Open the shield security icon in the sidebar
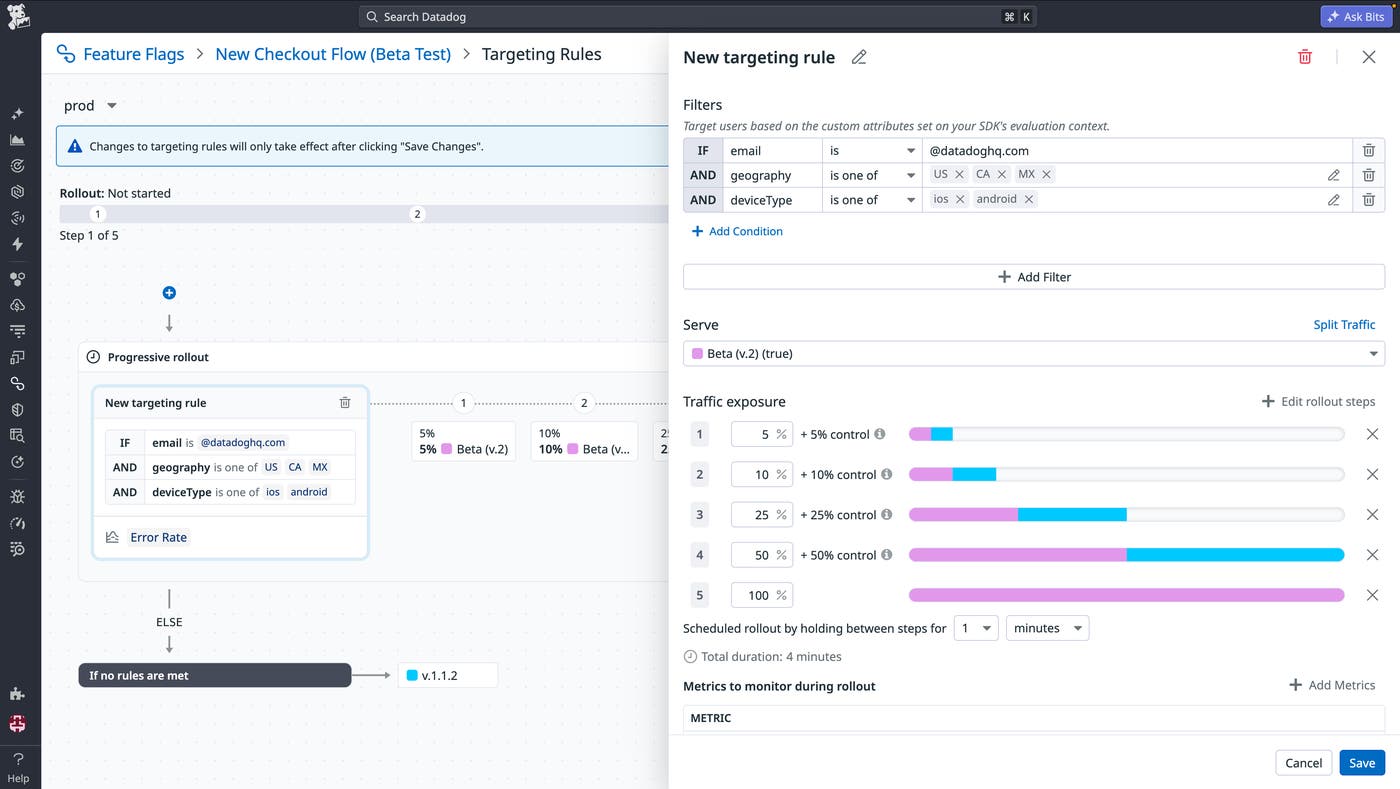This screenshot has width=1400, height=789. click(17, 409)
